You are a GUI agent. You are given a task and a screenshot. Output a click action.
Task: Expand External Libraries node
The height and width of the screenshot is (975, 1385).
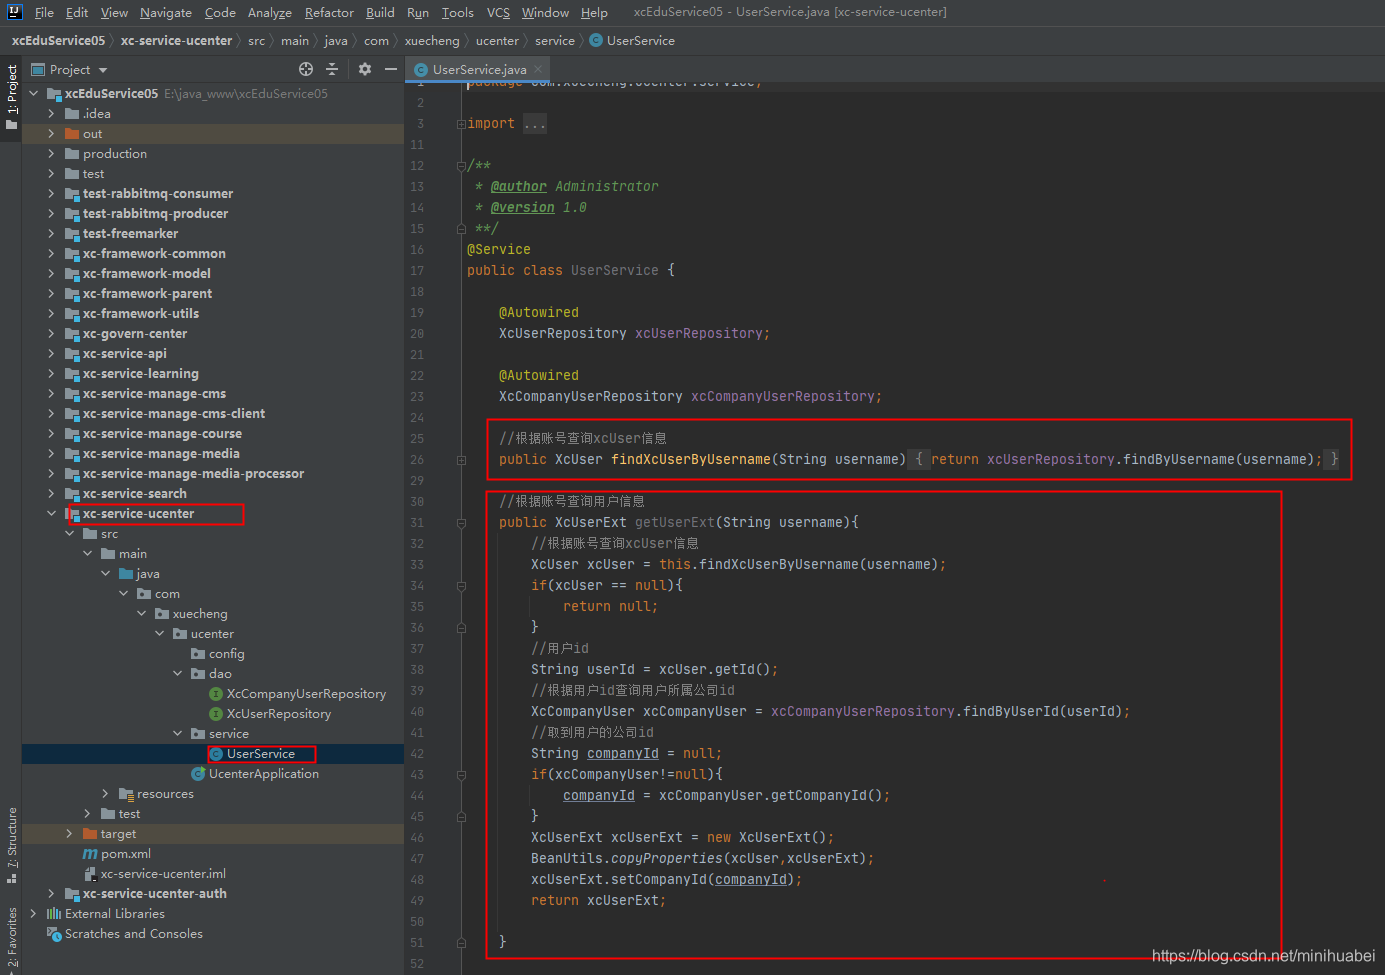34,913
